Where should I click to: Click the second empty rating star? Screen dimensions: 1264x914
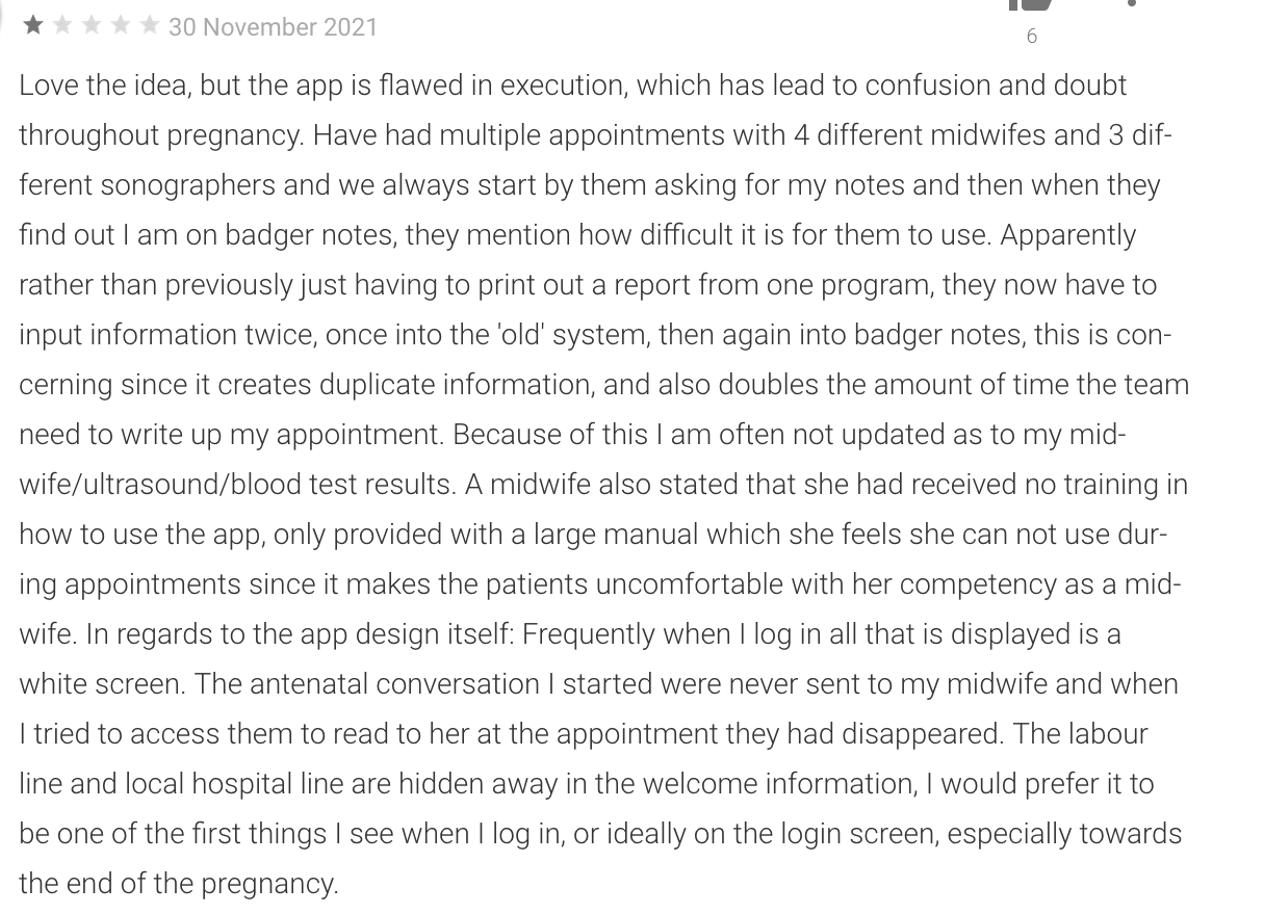point(62,26)
